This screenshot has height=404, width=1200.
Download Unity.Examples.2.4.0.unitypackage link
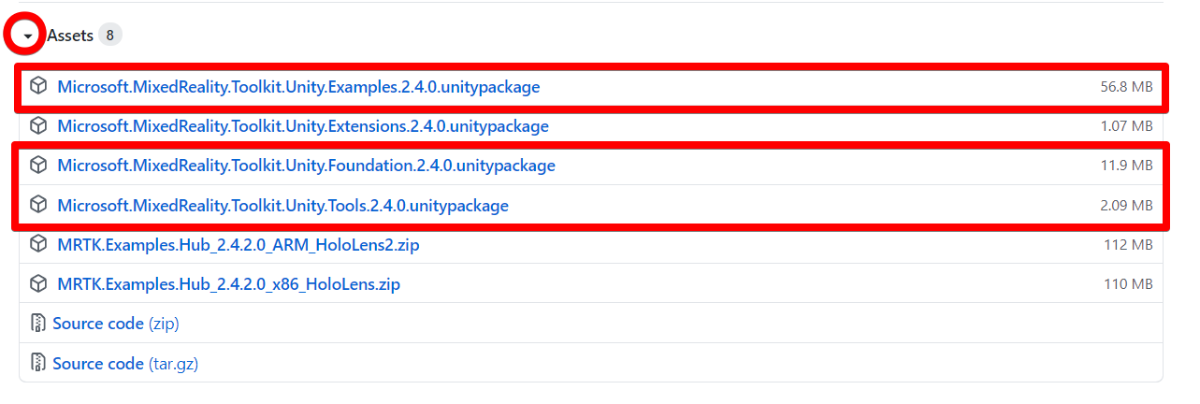click(298, 87)
